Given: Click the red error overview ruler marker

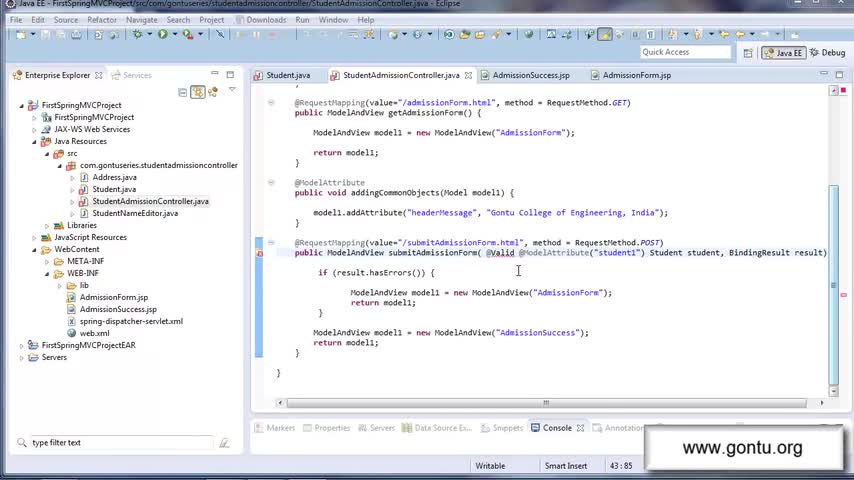Looking at the screenshot, I should click(x=844, y=295).
